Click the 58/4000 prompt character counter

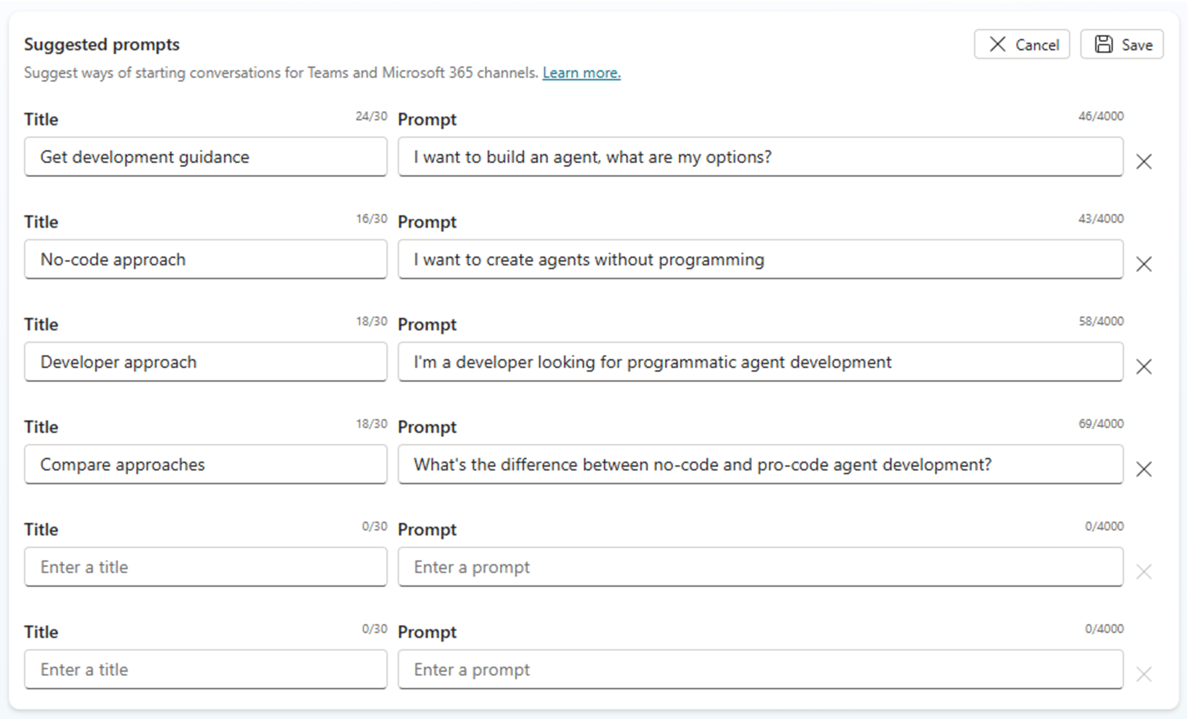pyautogui.click(x=1101, y=322)
